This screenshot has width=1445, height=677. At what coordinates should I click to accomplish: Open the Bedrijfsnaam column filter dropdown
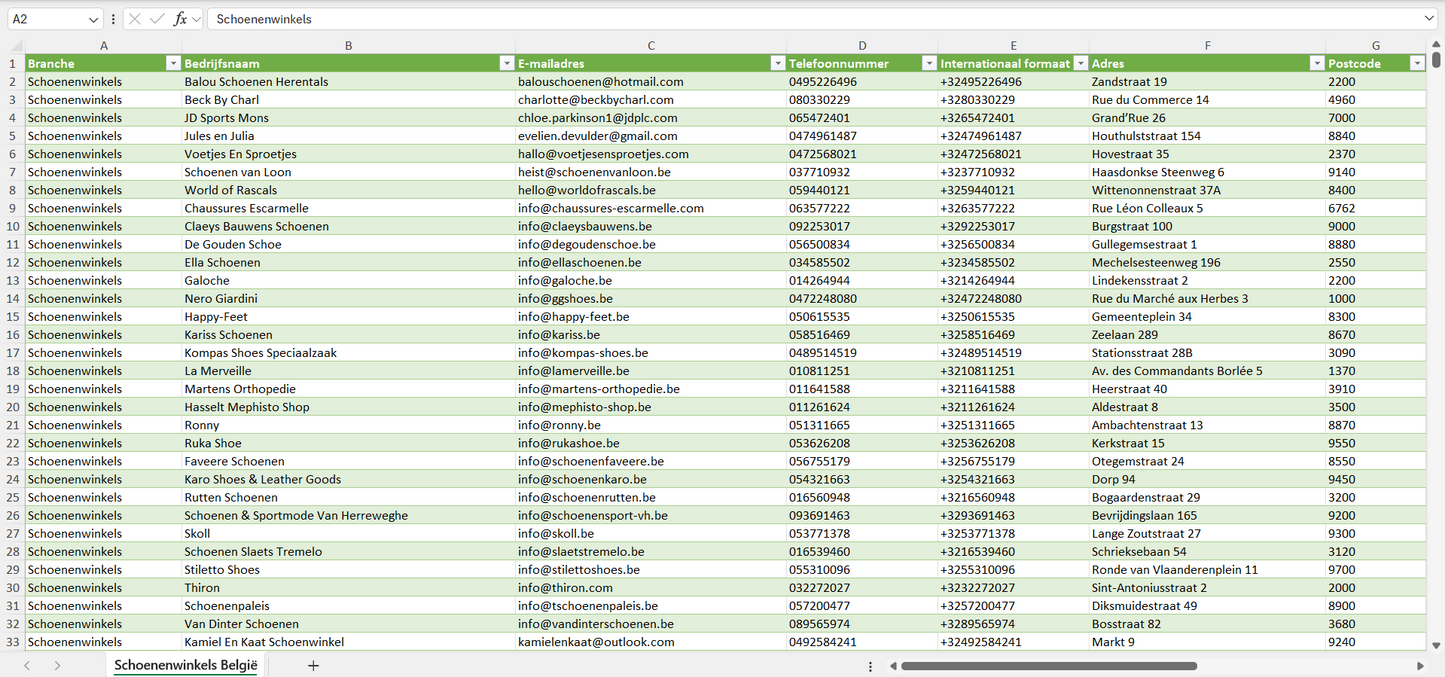pos(506,64)
